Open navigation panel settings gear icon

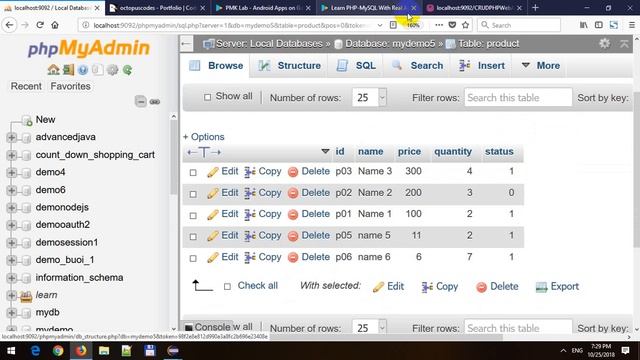[112, 70]
